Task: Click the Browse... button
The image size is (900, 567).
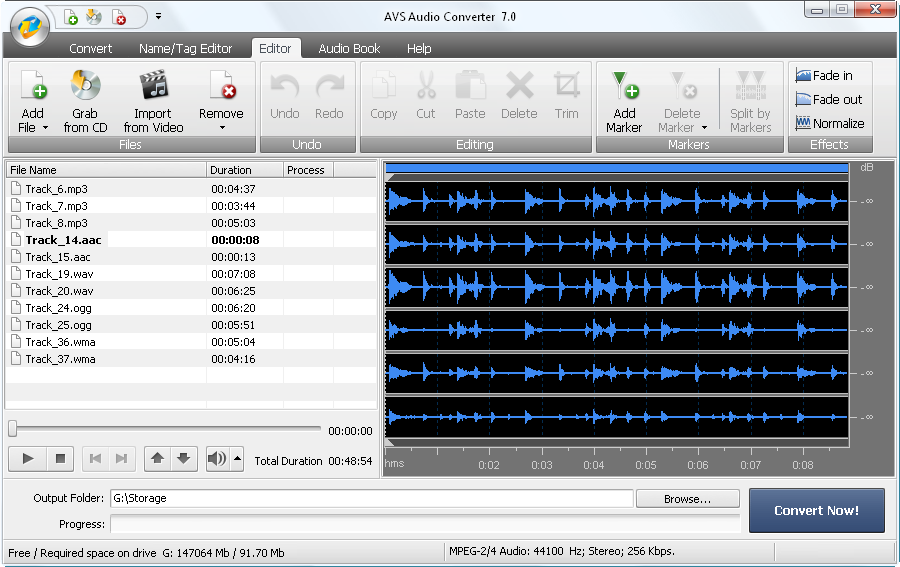Action: [x=687, y=498]
